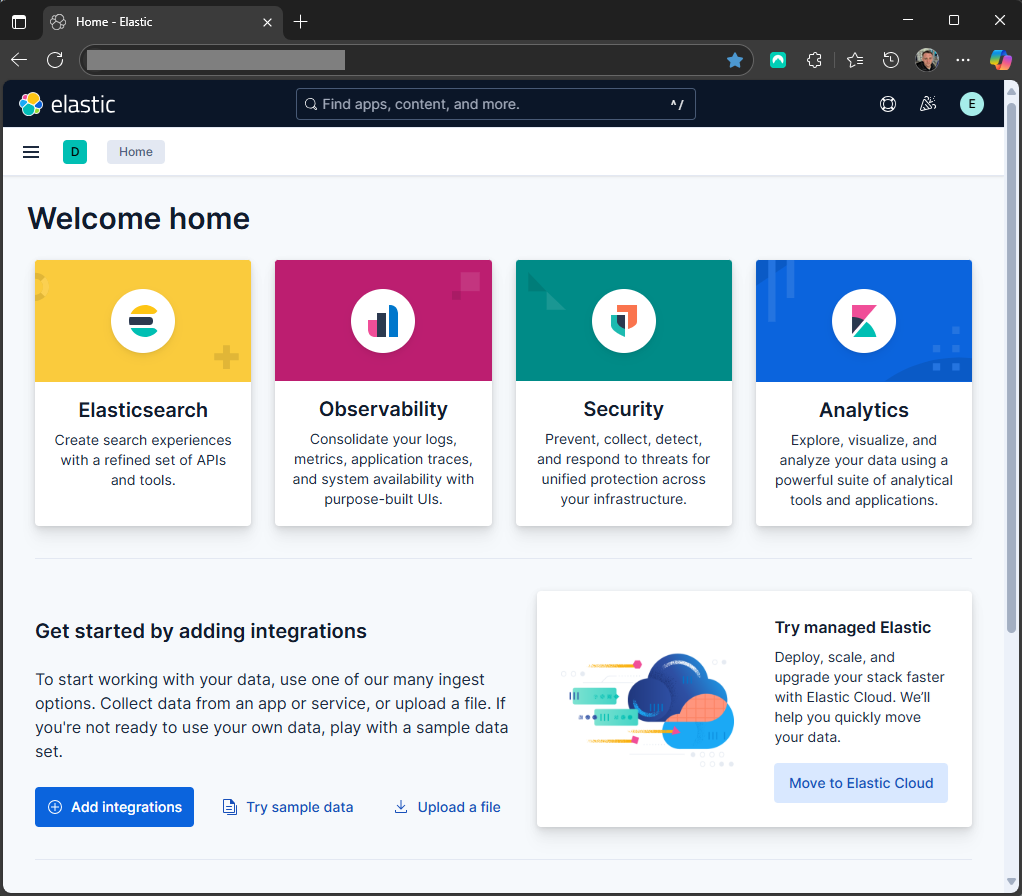Click the Security card description text

tap(624, 469)
